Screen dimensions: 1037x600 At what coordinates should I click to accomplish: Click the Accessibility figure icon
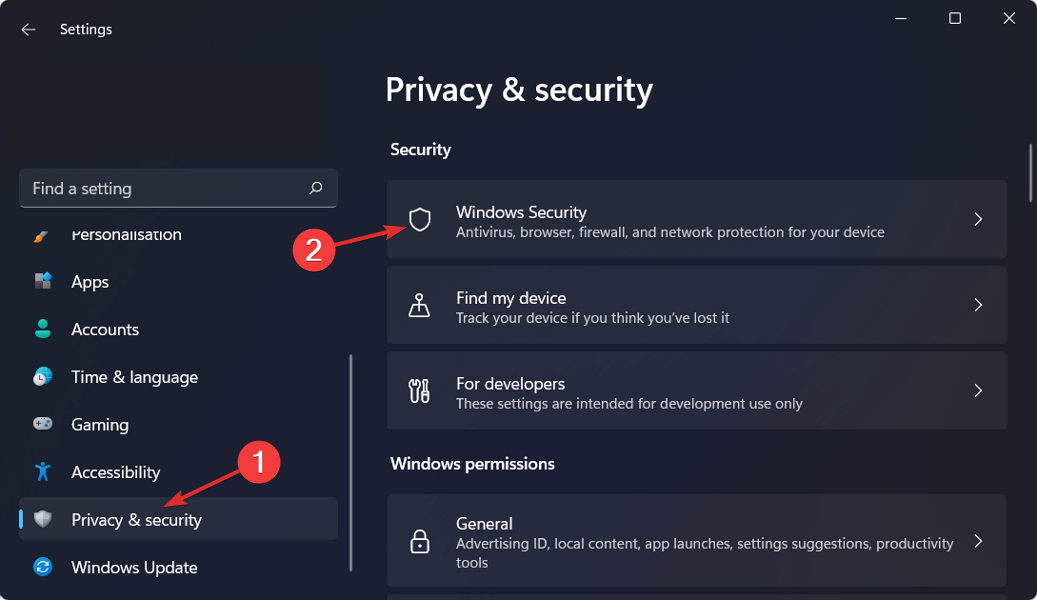tap(43, 471)
